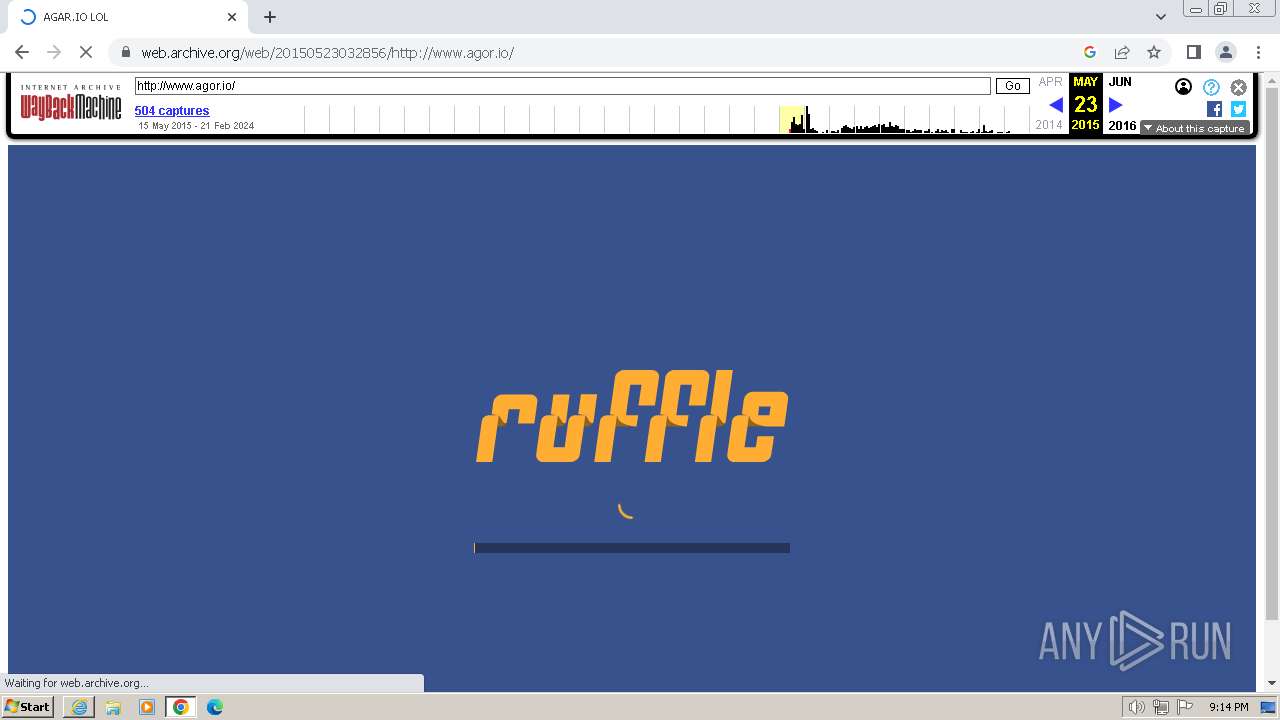Launch Microsoft Edge from taskbar
The image size is (1280, 720).
pyautogui.click(x=215, y=707)
